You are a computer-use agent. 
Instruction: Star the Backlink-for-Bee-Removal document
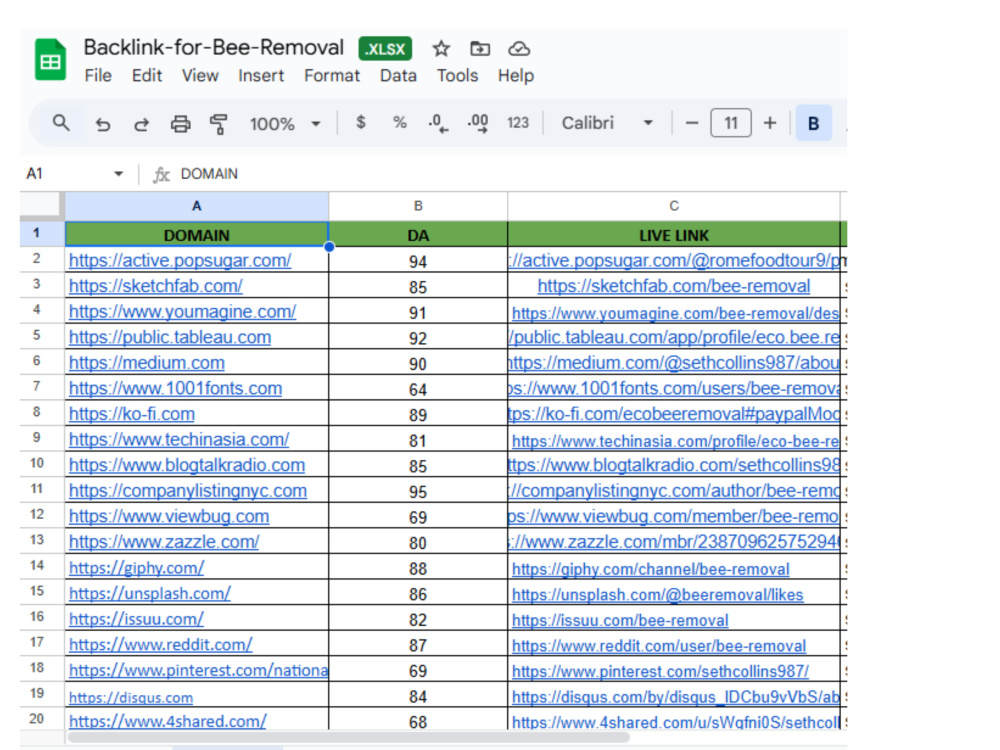pyautogui.click(x=441, y=48)
